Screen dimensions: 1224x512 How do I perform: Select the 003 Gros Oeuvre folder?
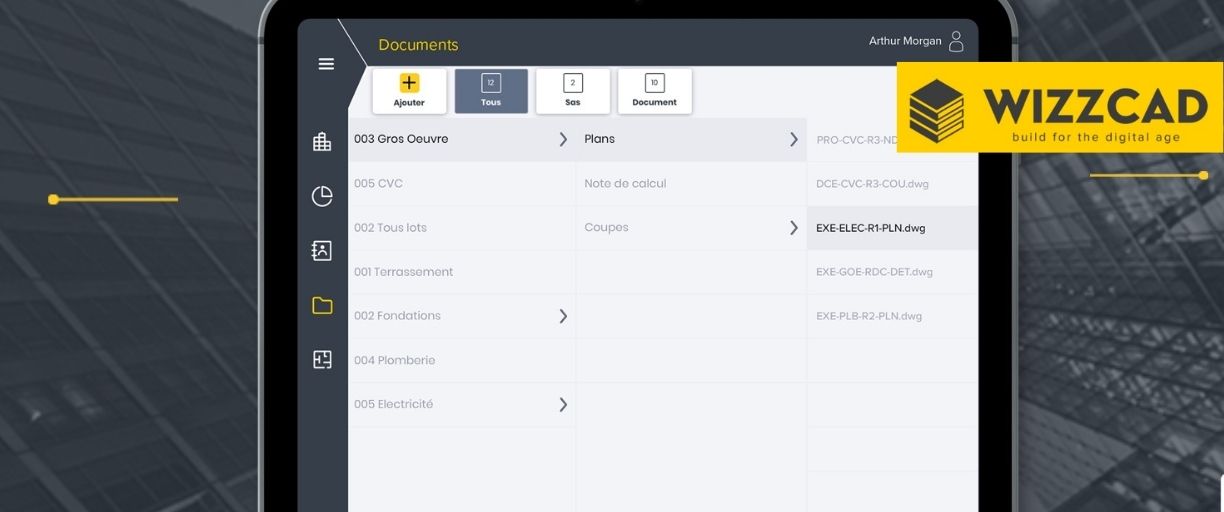[x=462, y=140]
